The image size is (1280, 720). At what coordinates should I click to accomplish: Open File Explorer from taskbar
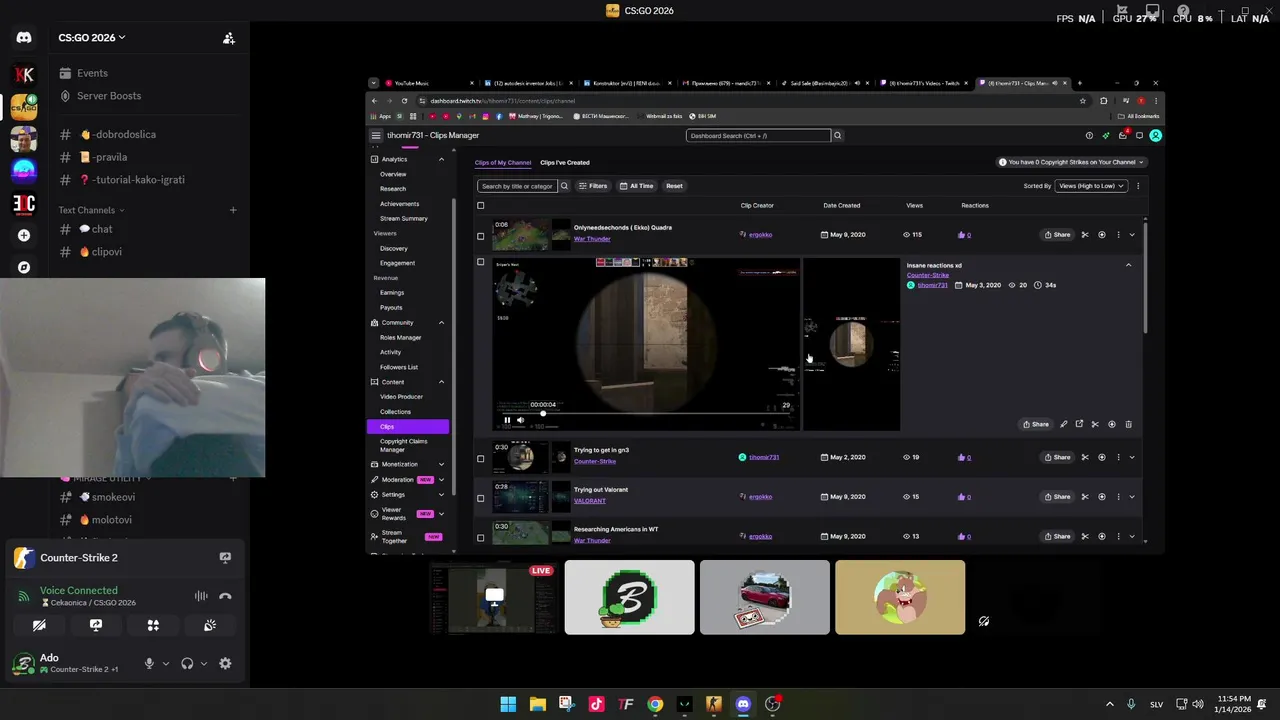click(x=537, y=704)
